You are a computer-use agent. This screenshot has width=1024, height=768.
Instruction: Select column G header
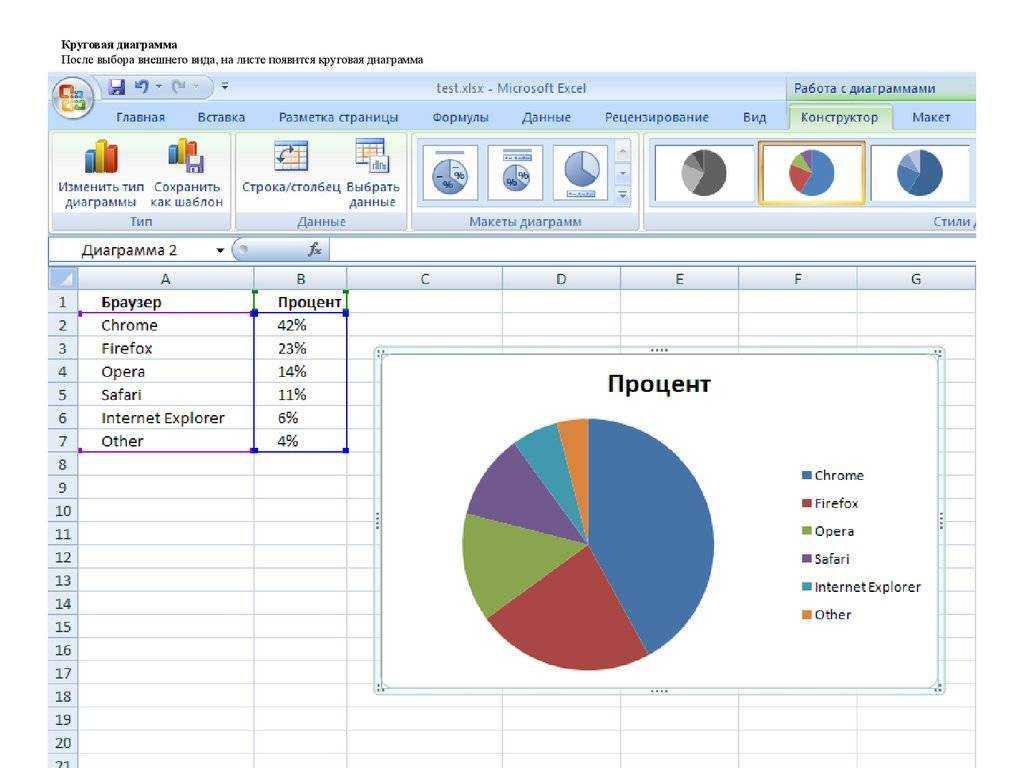[916, 279]
